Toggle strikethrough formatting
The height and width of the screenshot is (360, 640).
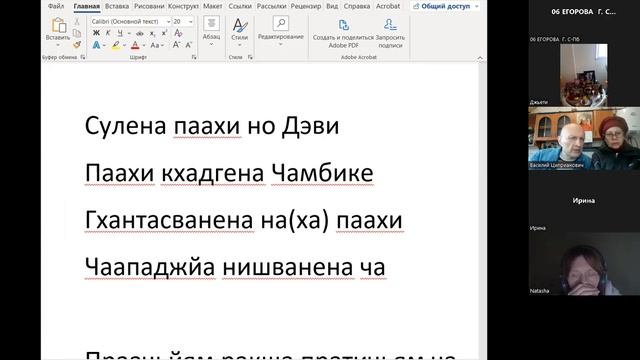140,33
